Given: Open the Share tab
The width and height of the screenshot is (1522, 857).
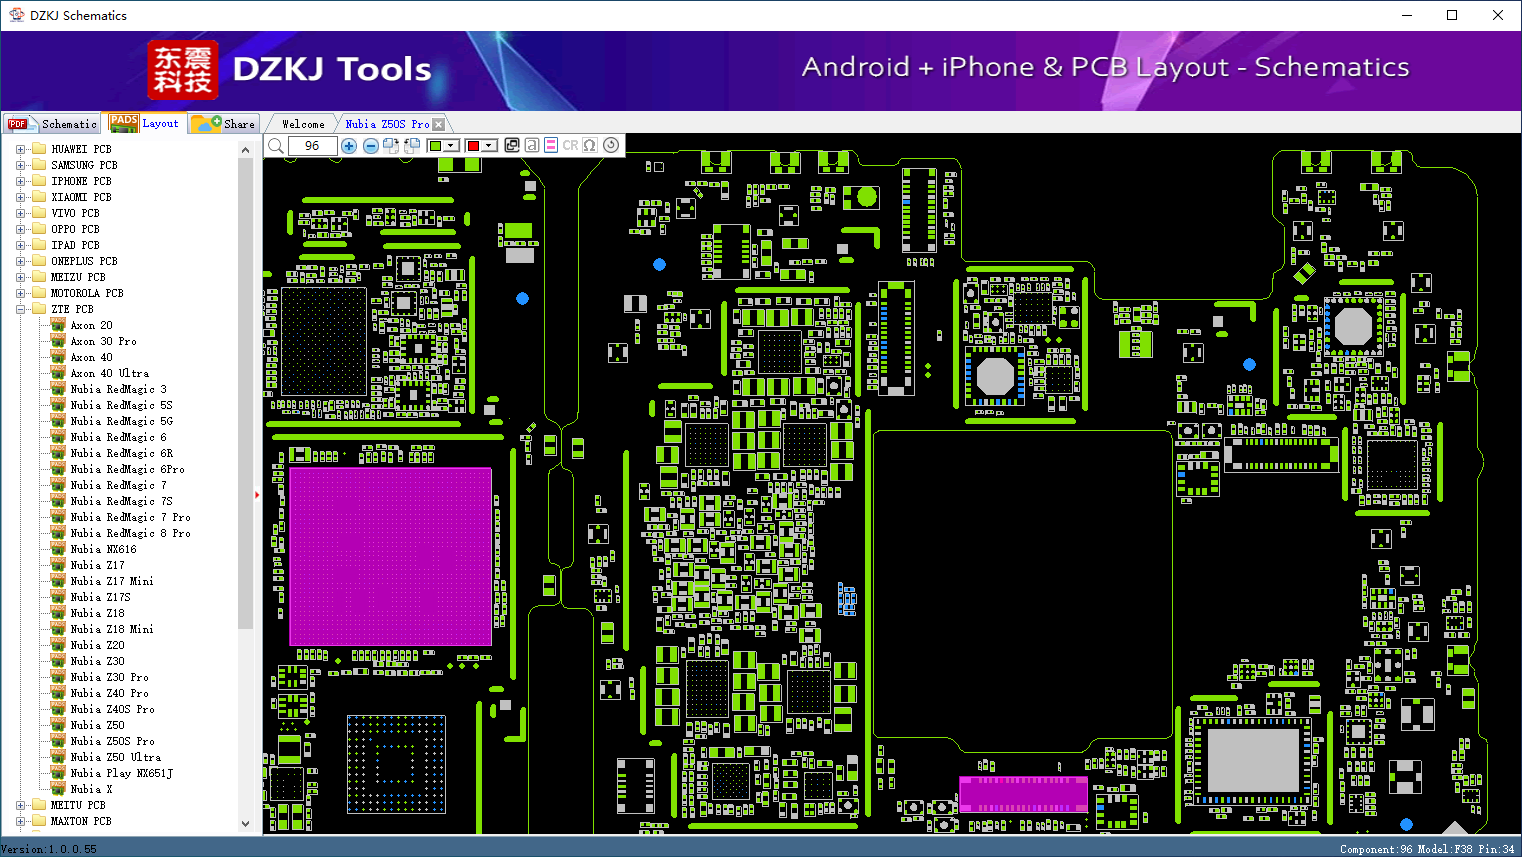Looking at the screenshot, I should 224,124.
